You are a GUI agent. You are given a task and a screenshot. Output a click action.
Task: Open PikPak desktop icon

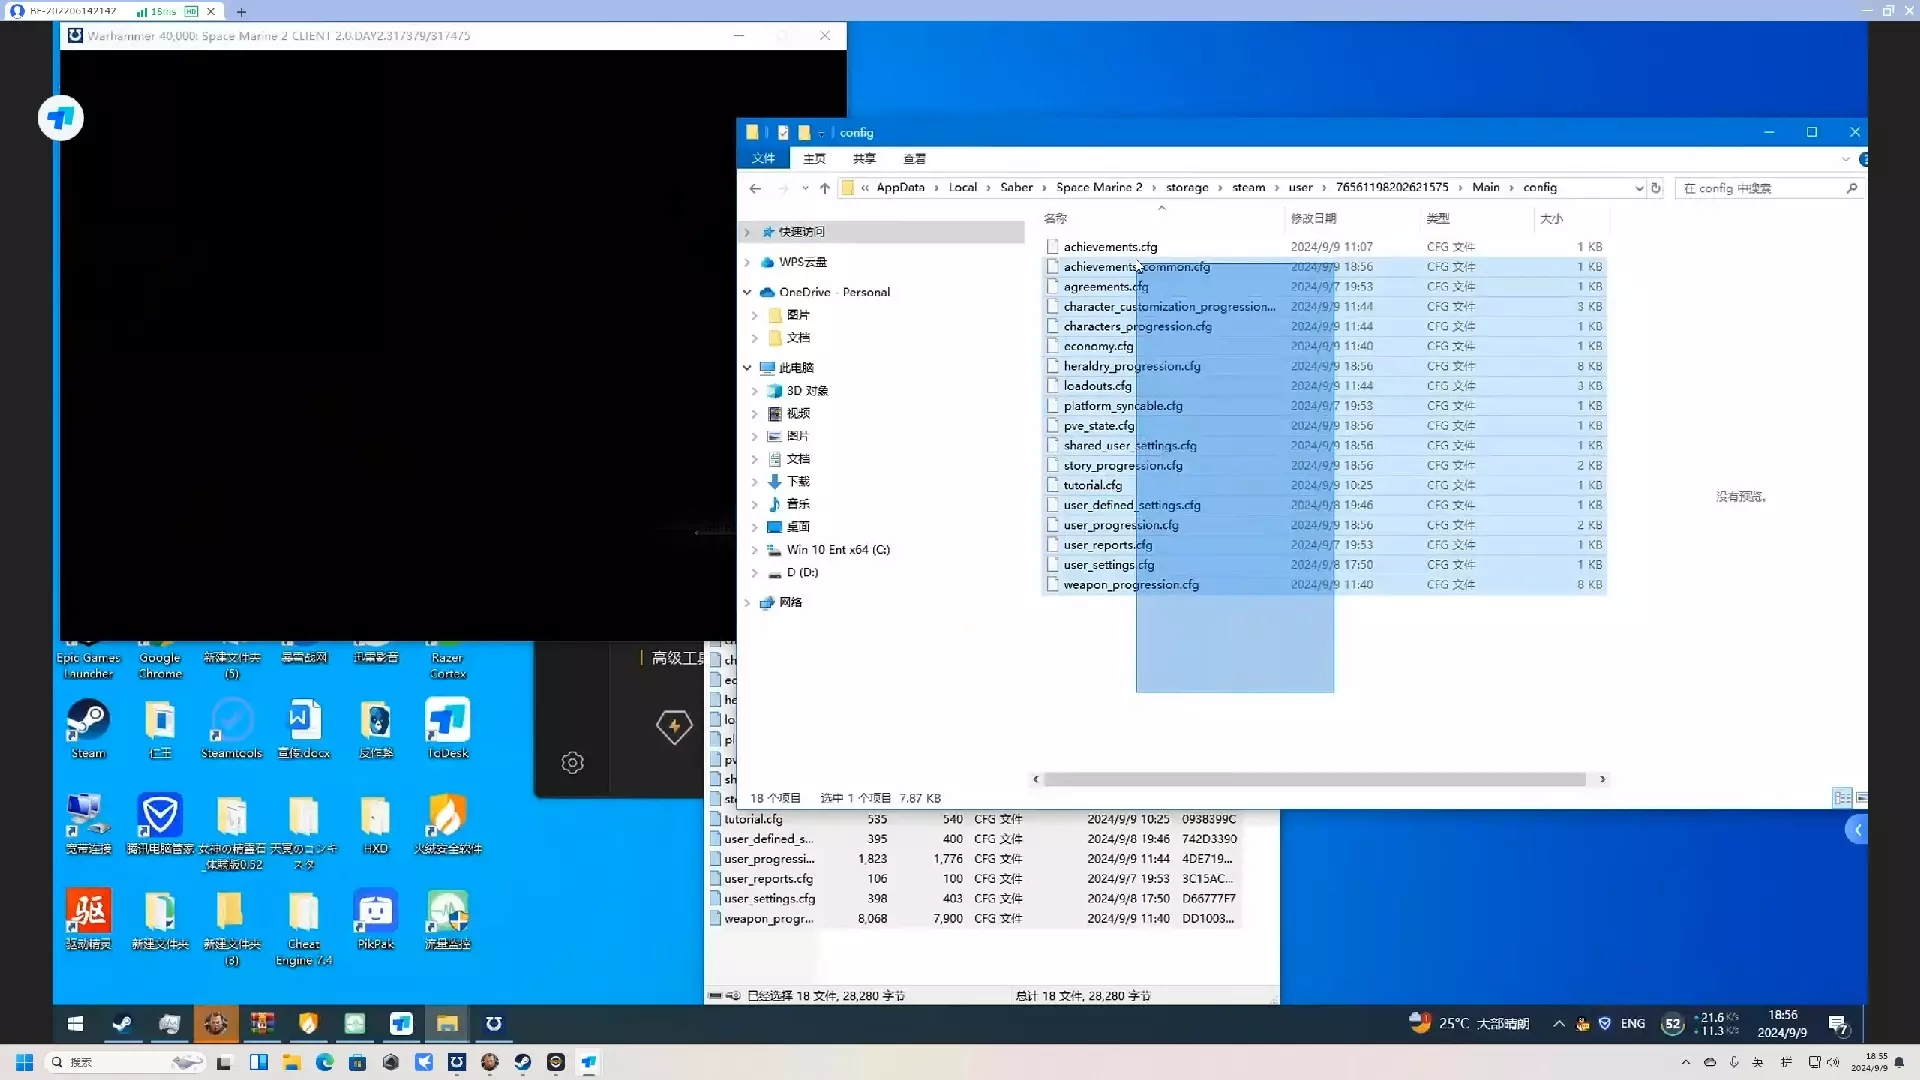click(x=375, y=912)
